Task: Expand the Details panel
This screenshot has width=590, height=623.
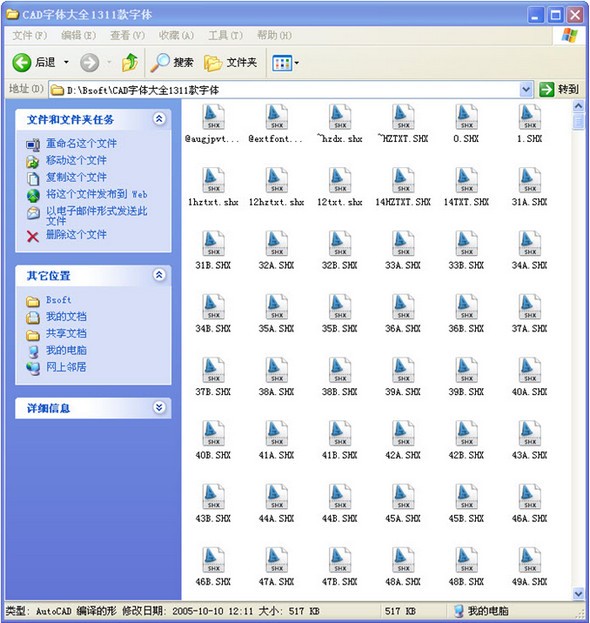Action: tap(159, 407)
